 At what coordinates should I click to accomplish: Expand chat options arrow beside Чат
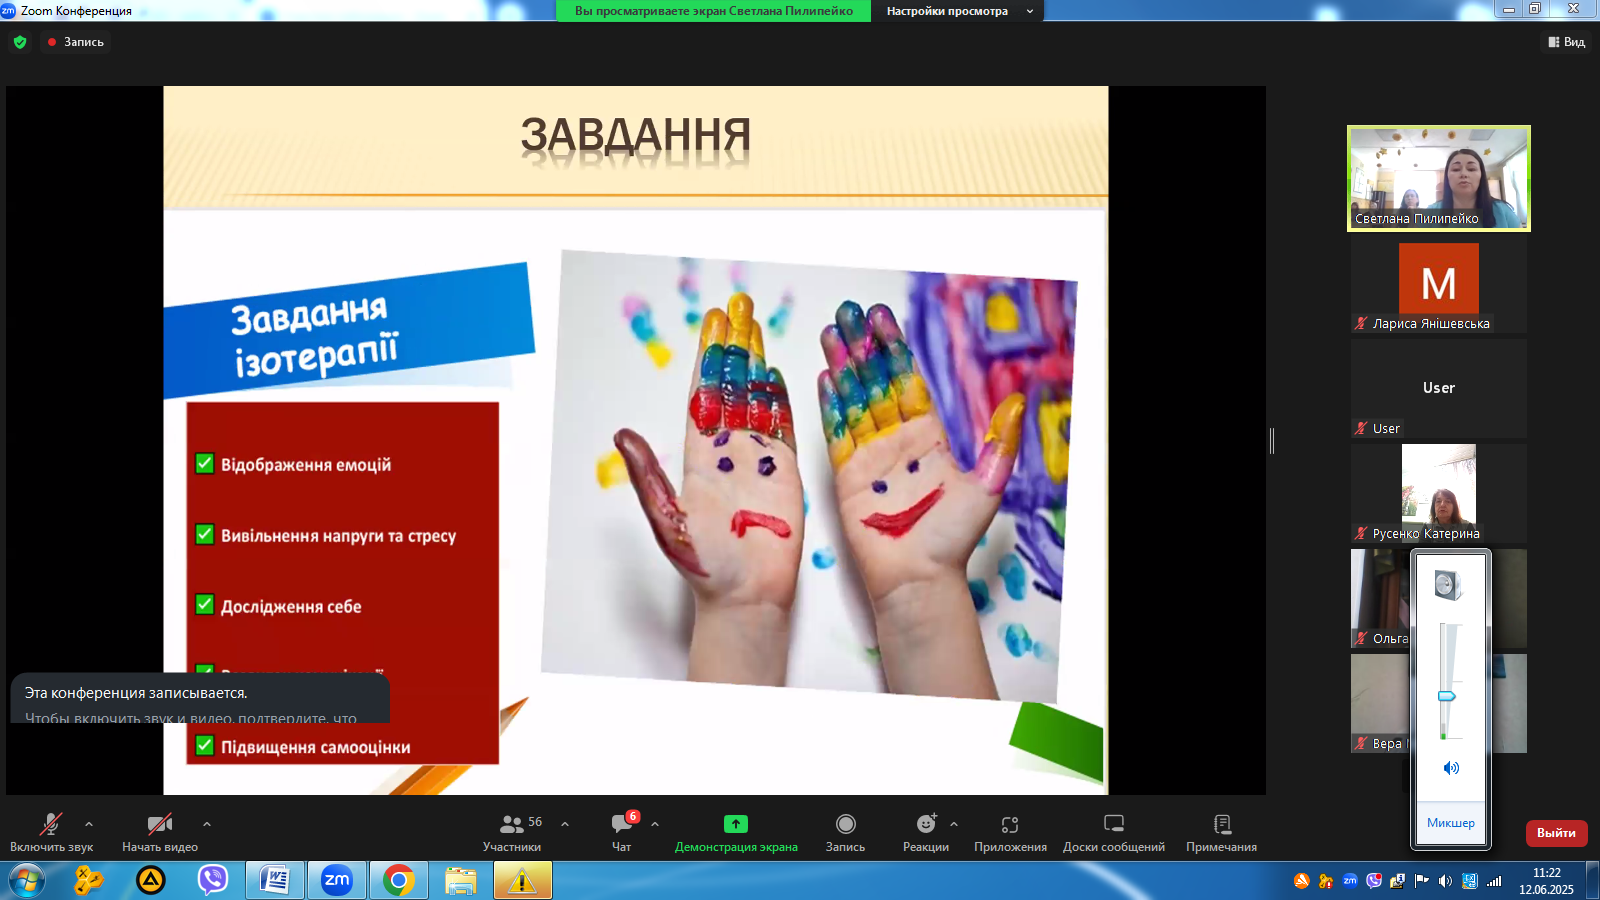point(655,824)
